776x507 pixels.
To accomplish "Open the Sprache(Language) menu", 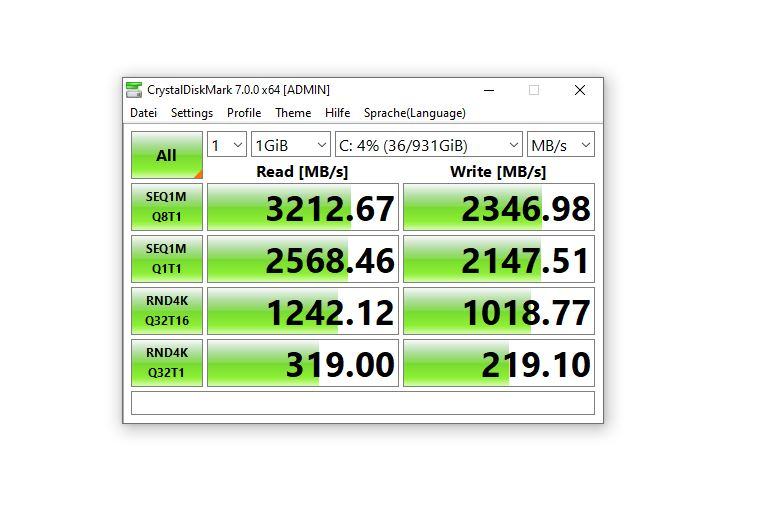I will 415,113.
